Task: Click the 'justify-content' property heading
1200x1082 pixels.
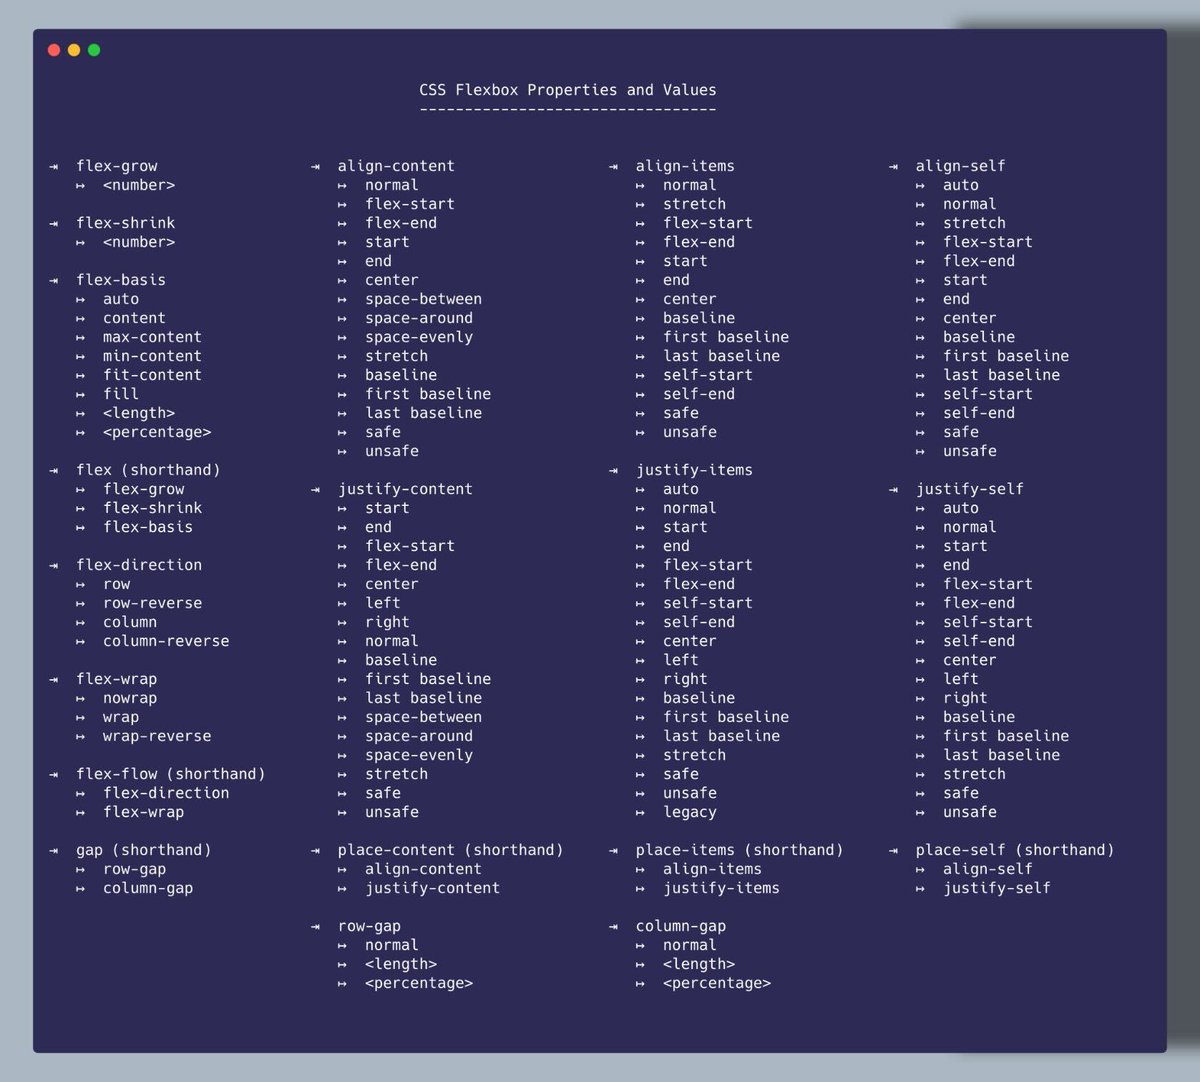Action: (x=405, y=489)
